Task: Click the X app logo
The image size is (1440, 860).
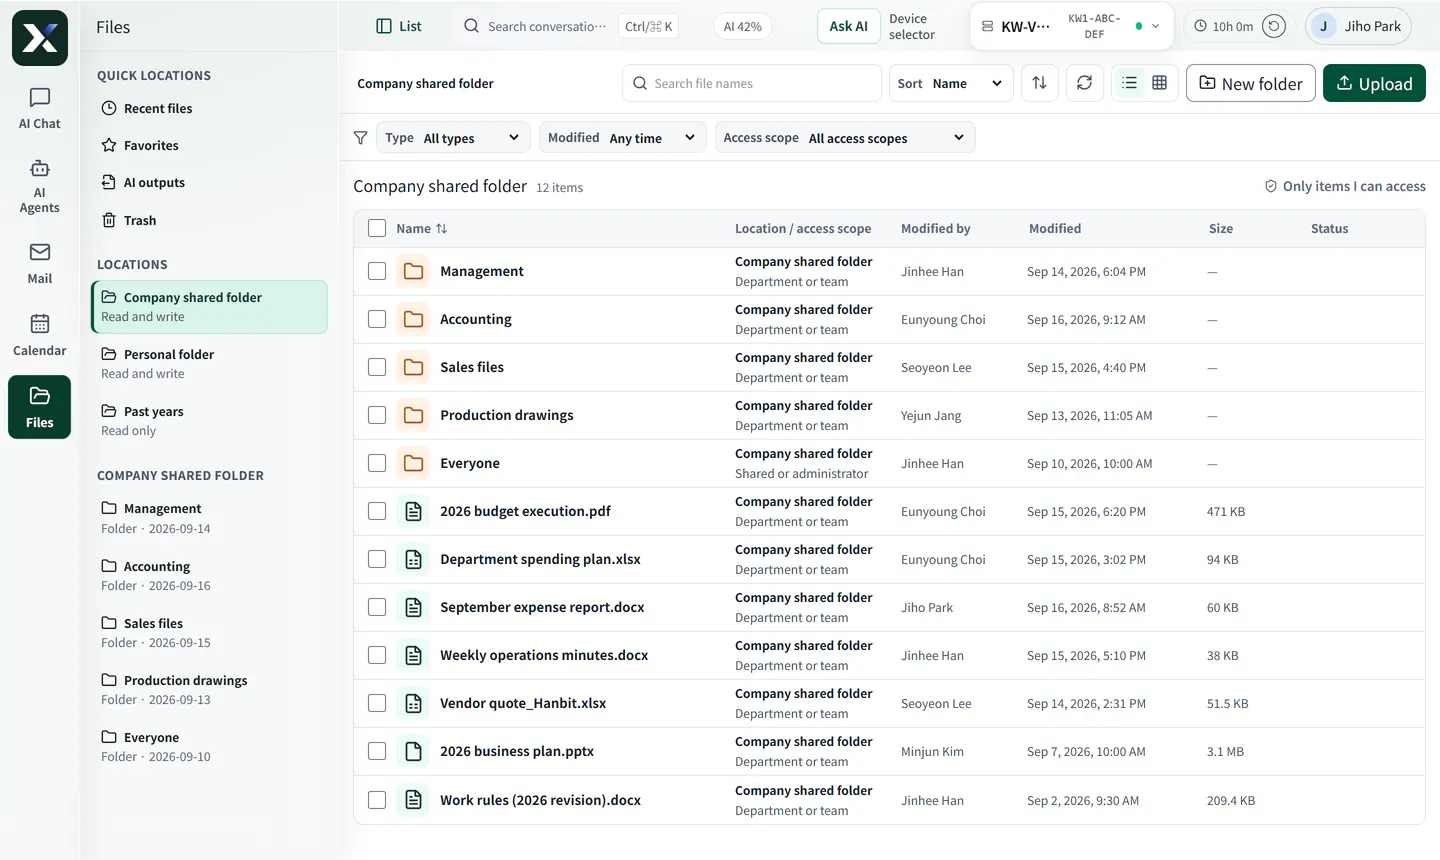Action: click(40, 38)
